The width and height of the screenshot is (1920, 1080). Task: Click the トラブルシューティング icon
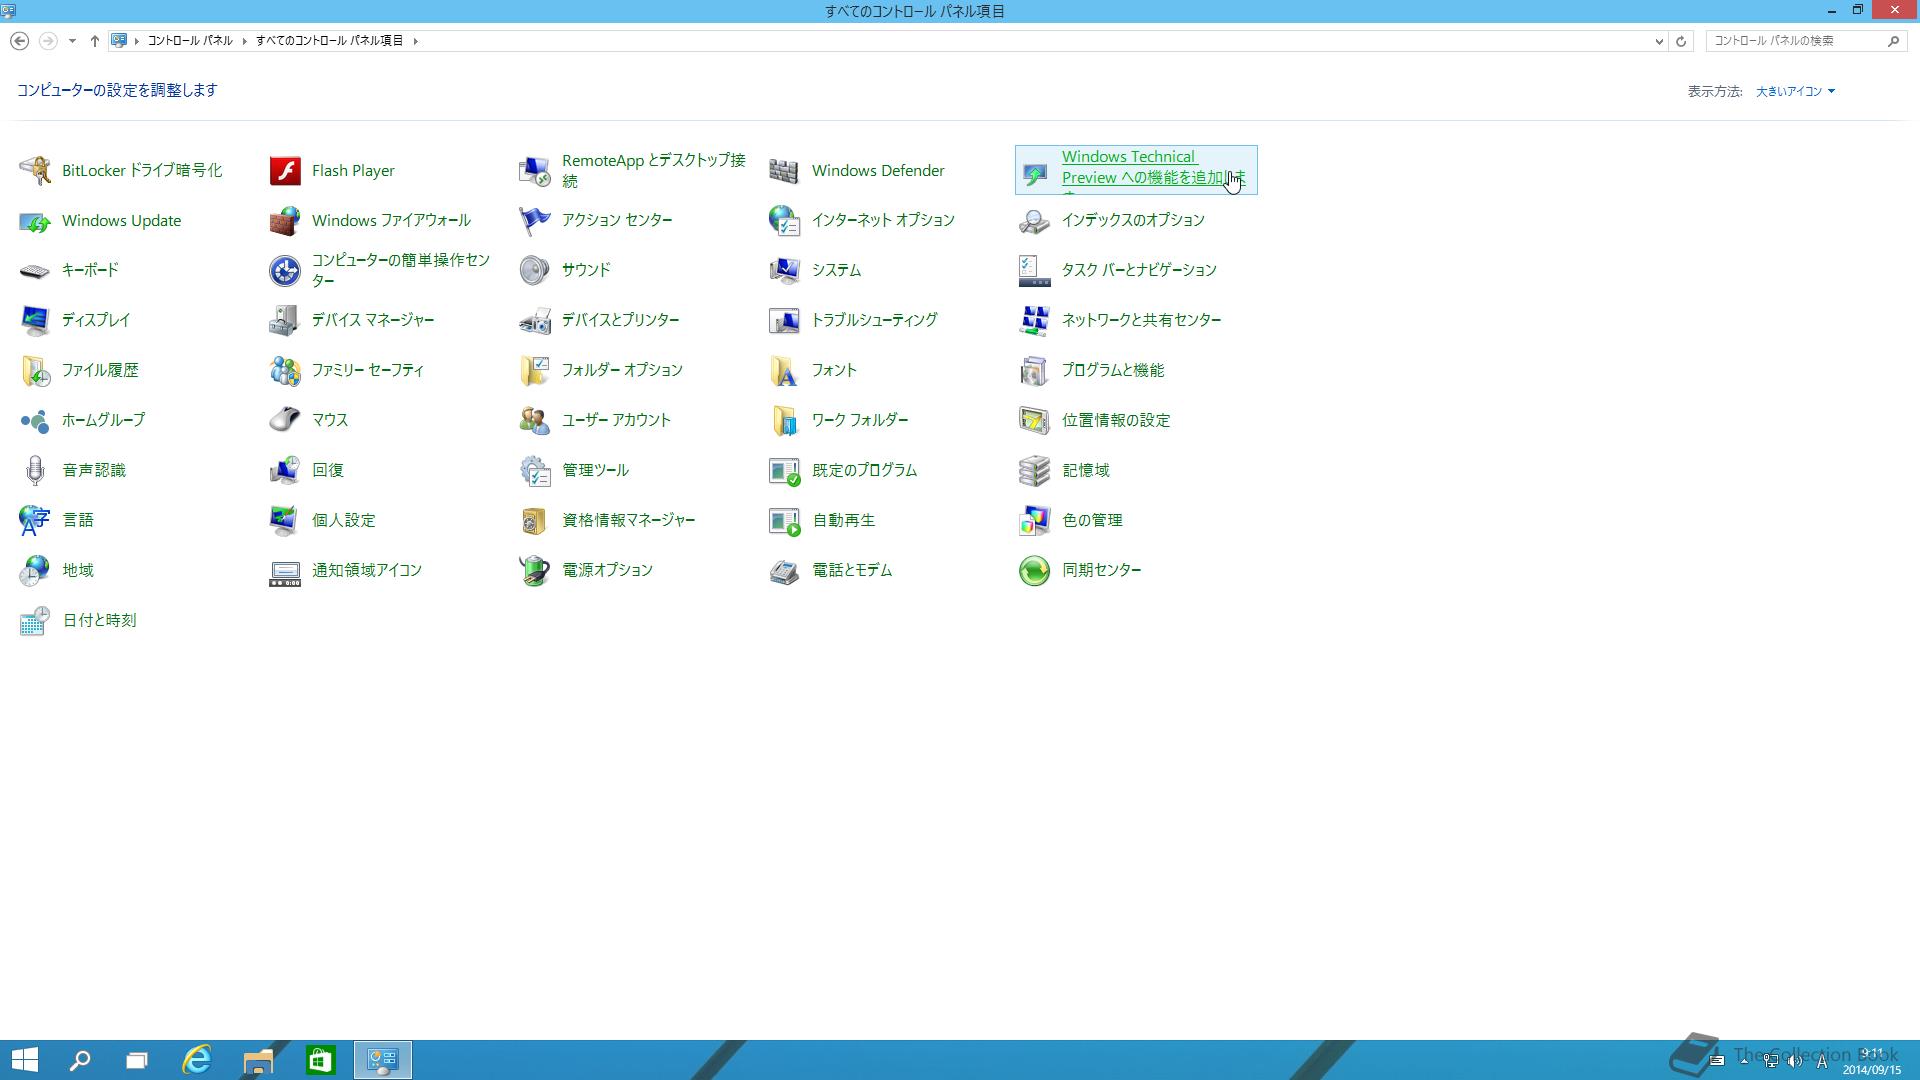point(785,320)
